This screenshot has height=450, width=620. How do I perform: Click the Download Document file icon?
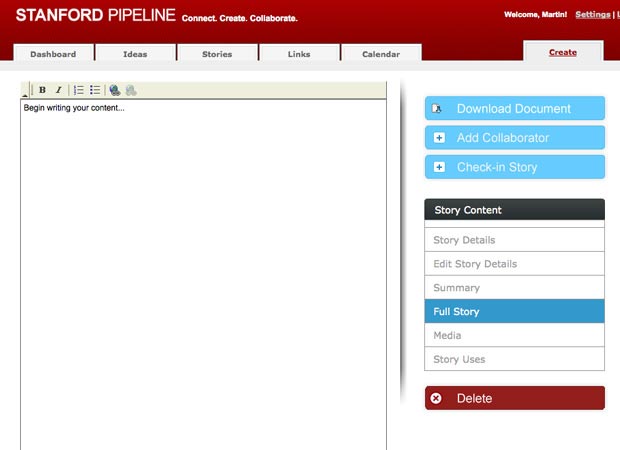coord(437,108)
